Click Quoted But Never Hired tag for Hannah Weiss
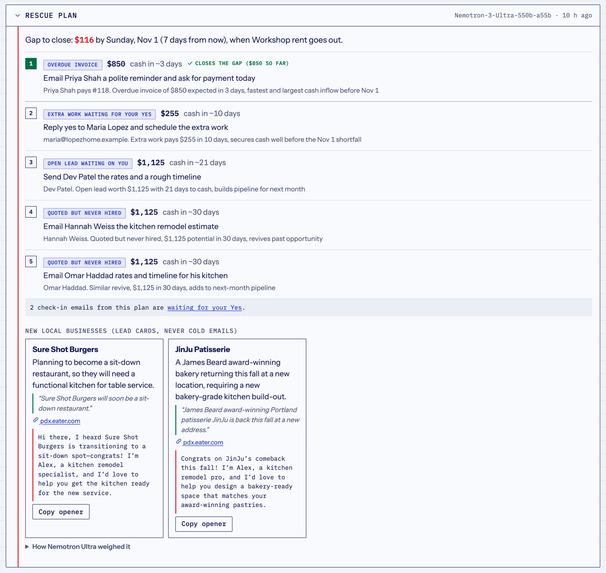Viewport: 606px width, 573px height. pyautogui.click(x=84, y=213)
